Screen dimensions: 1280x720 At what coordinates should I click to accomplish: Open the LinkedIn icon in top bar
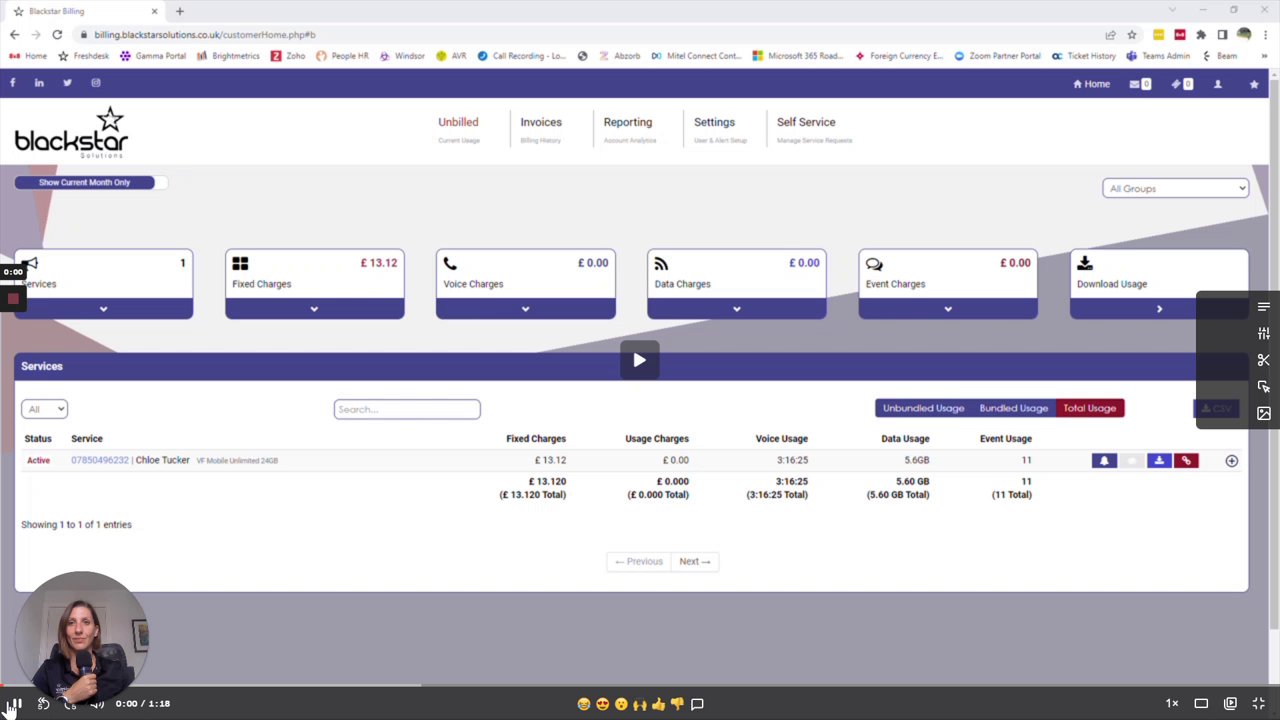click(x=39, y=83)
